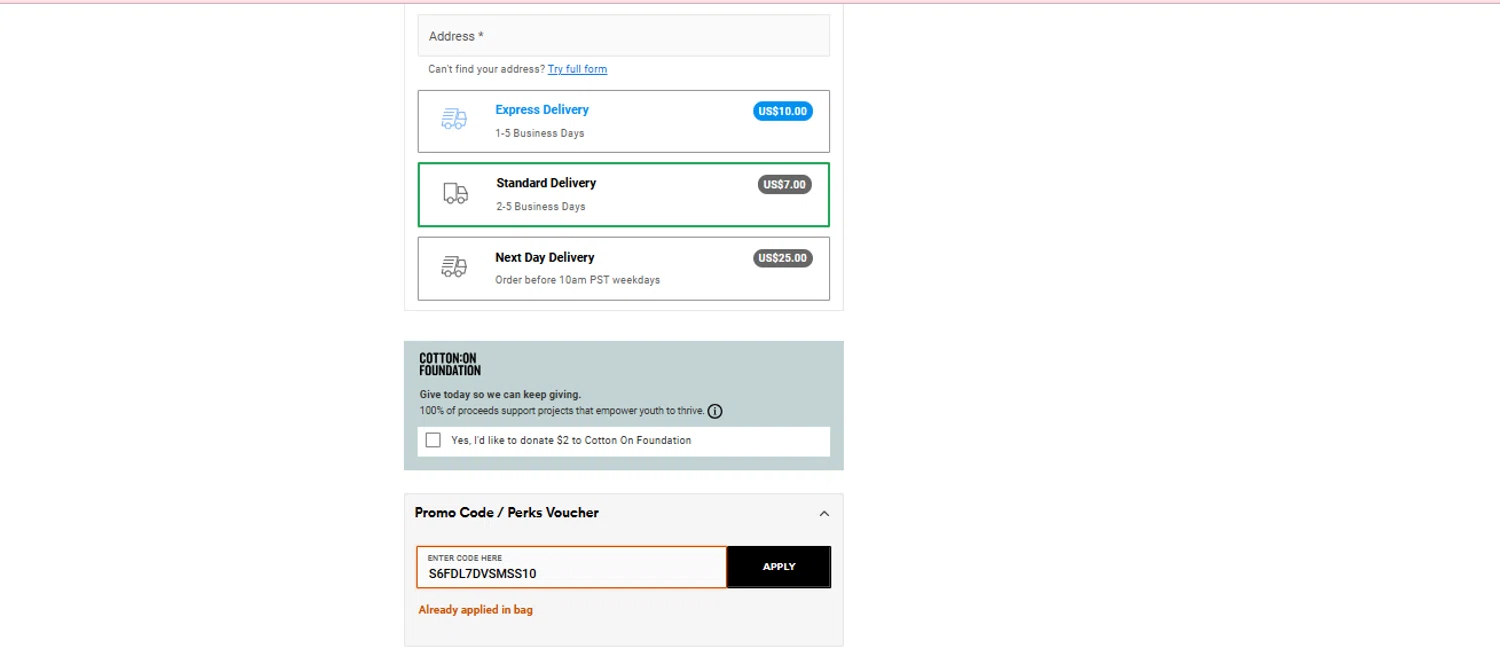Image resolution: width=1500 pixels, height=666 pixels.
Task: Click the Express Delivery truck icon
Action: point(454,119)
